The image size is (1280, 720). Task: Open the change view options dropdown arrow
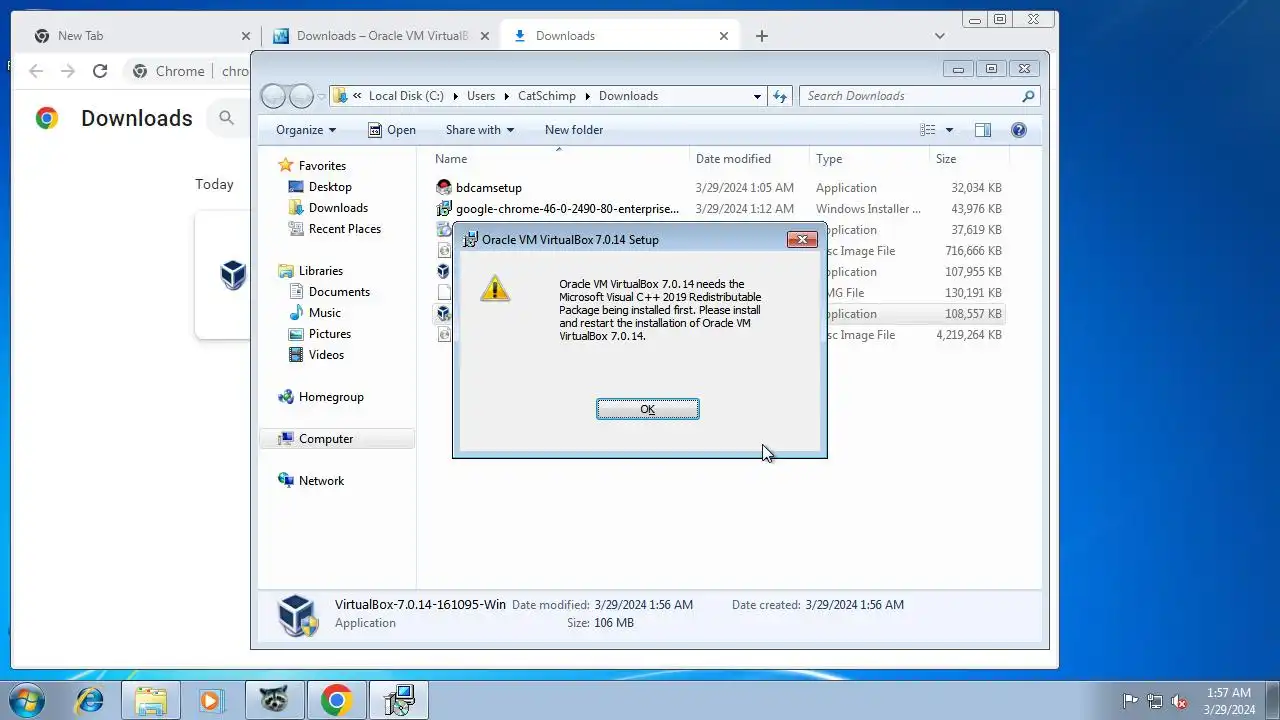click(949, 130)
